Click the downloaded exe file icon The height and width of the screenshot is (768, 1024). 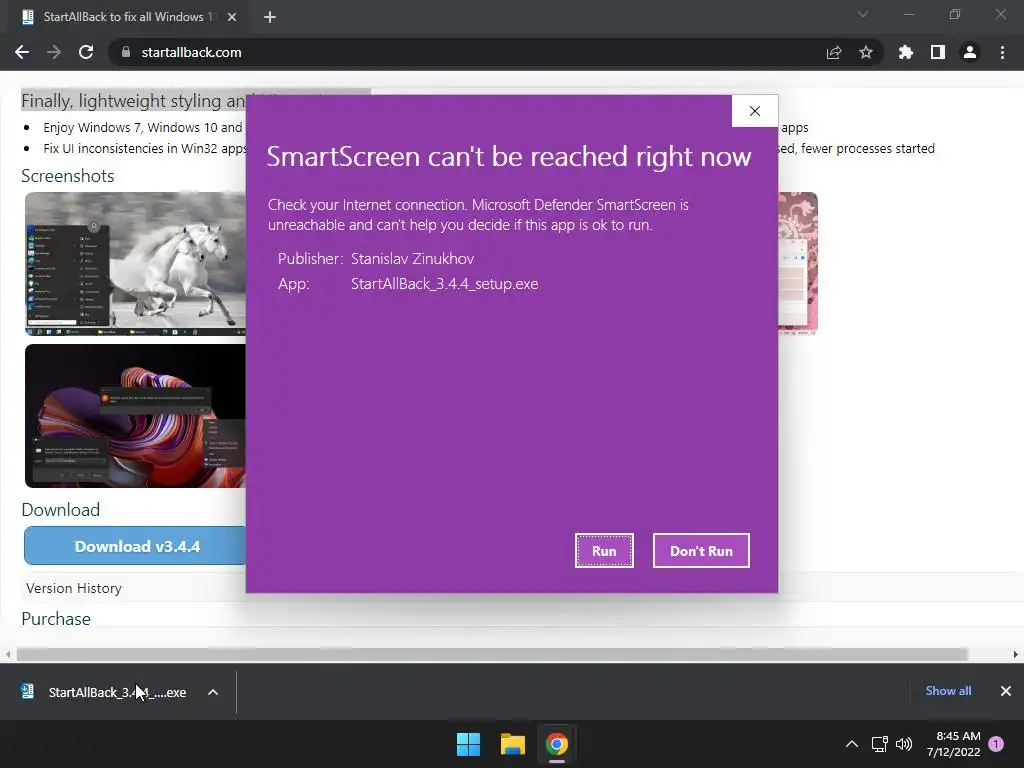pos(27,692)
